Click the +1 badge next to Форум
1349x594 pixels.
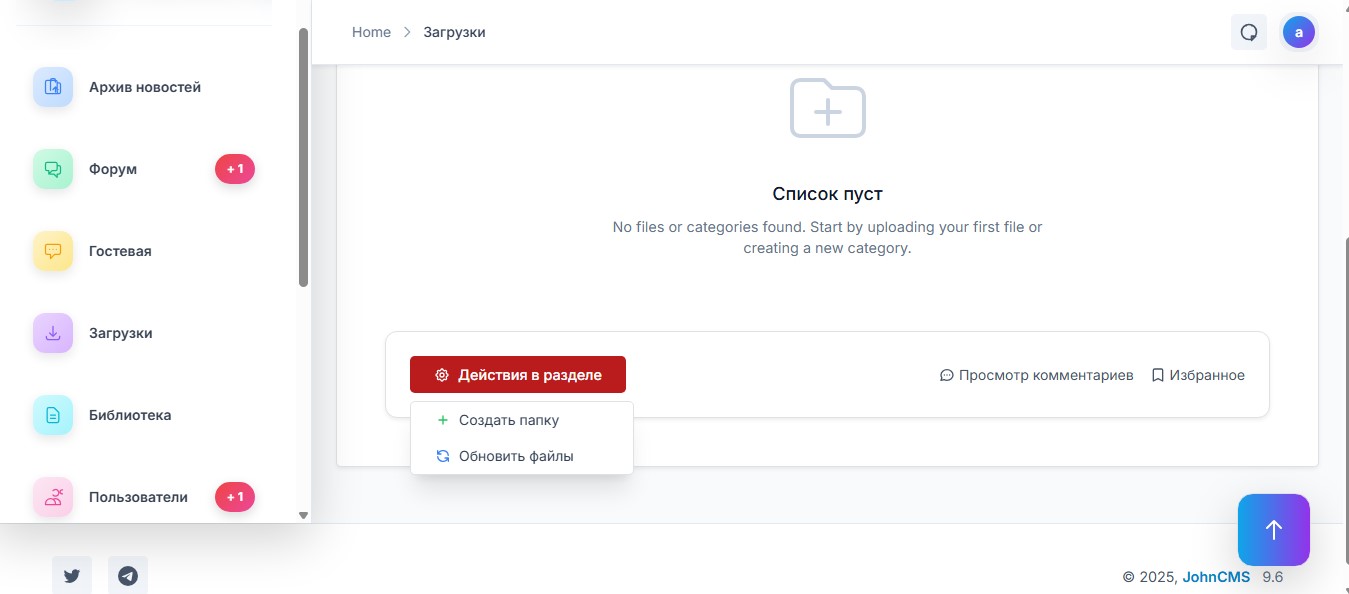(235, 169)
